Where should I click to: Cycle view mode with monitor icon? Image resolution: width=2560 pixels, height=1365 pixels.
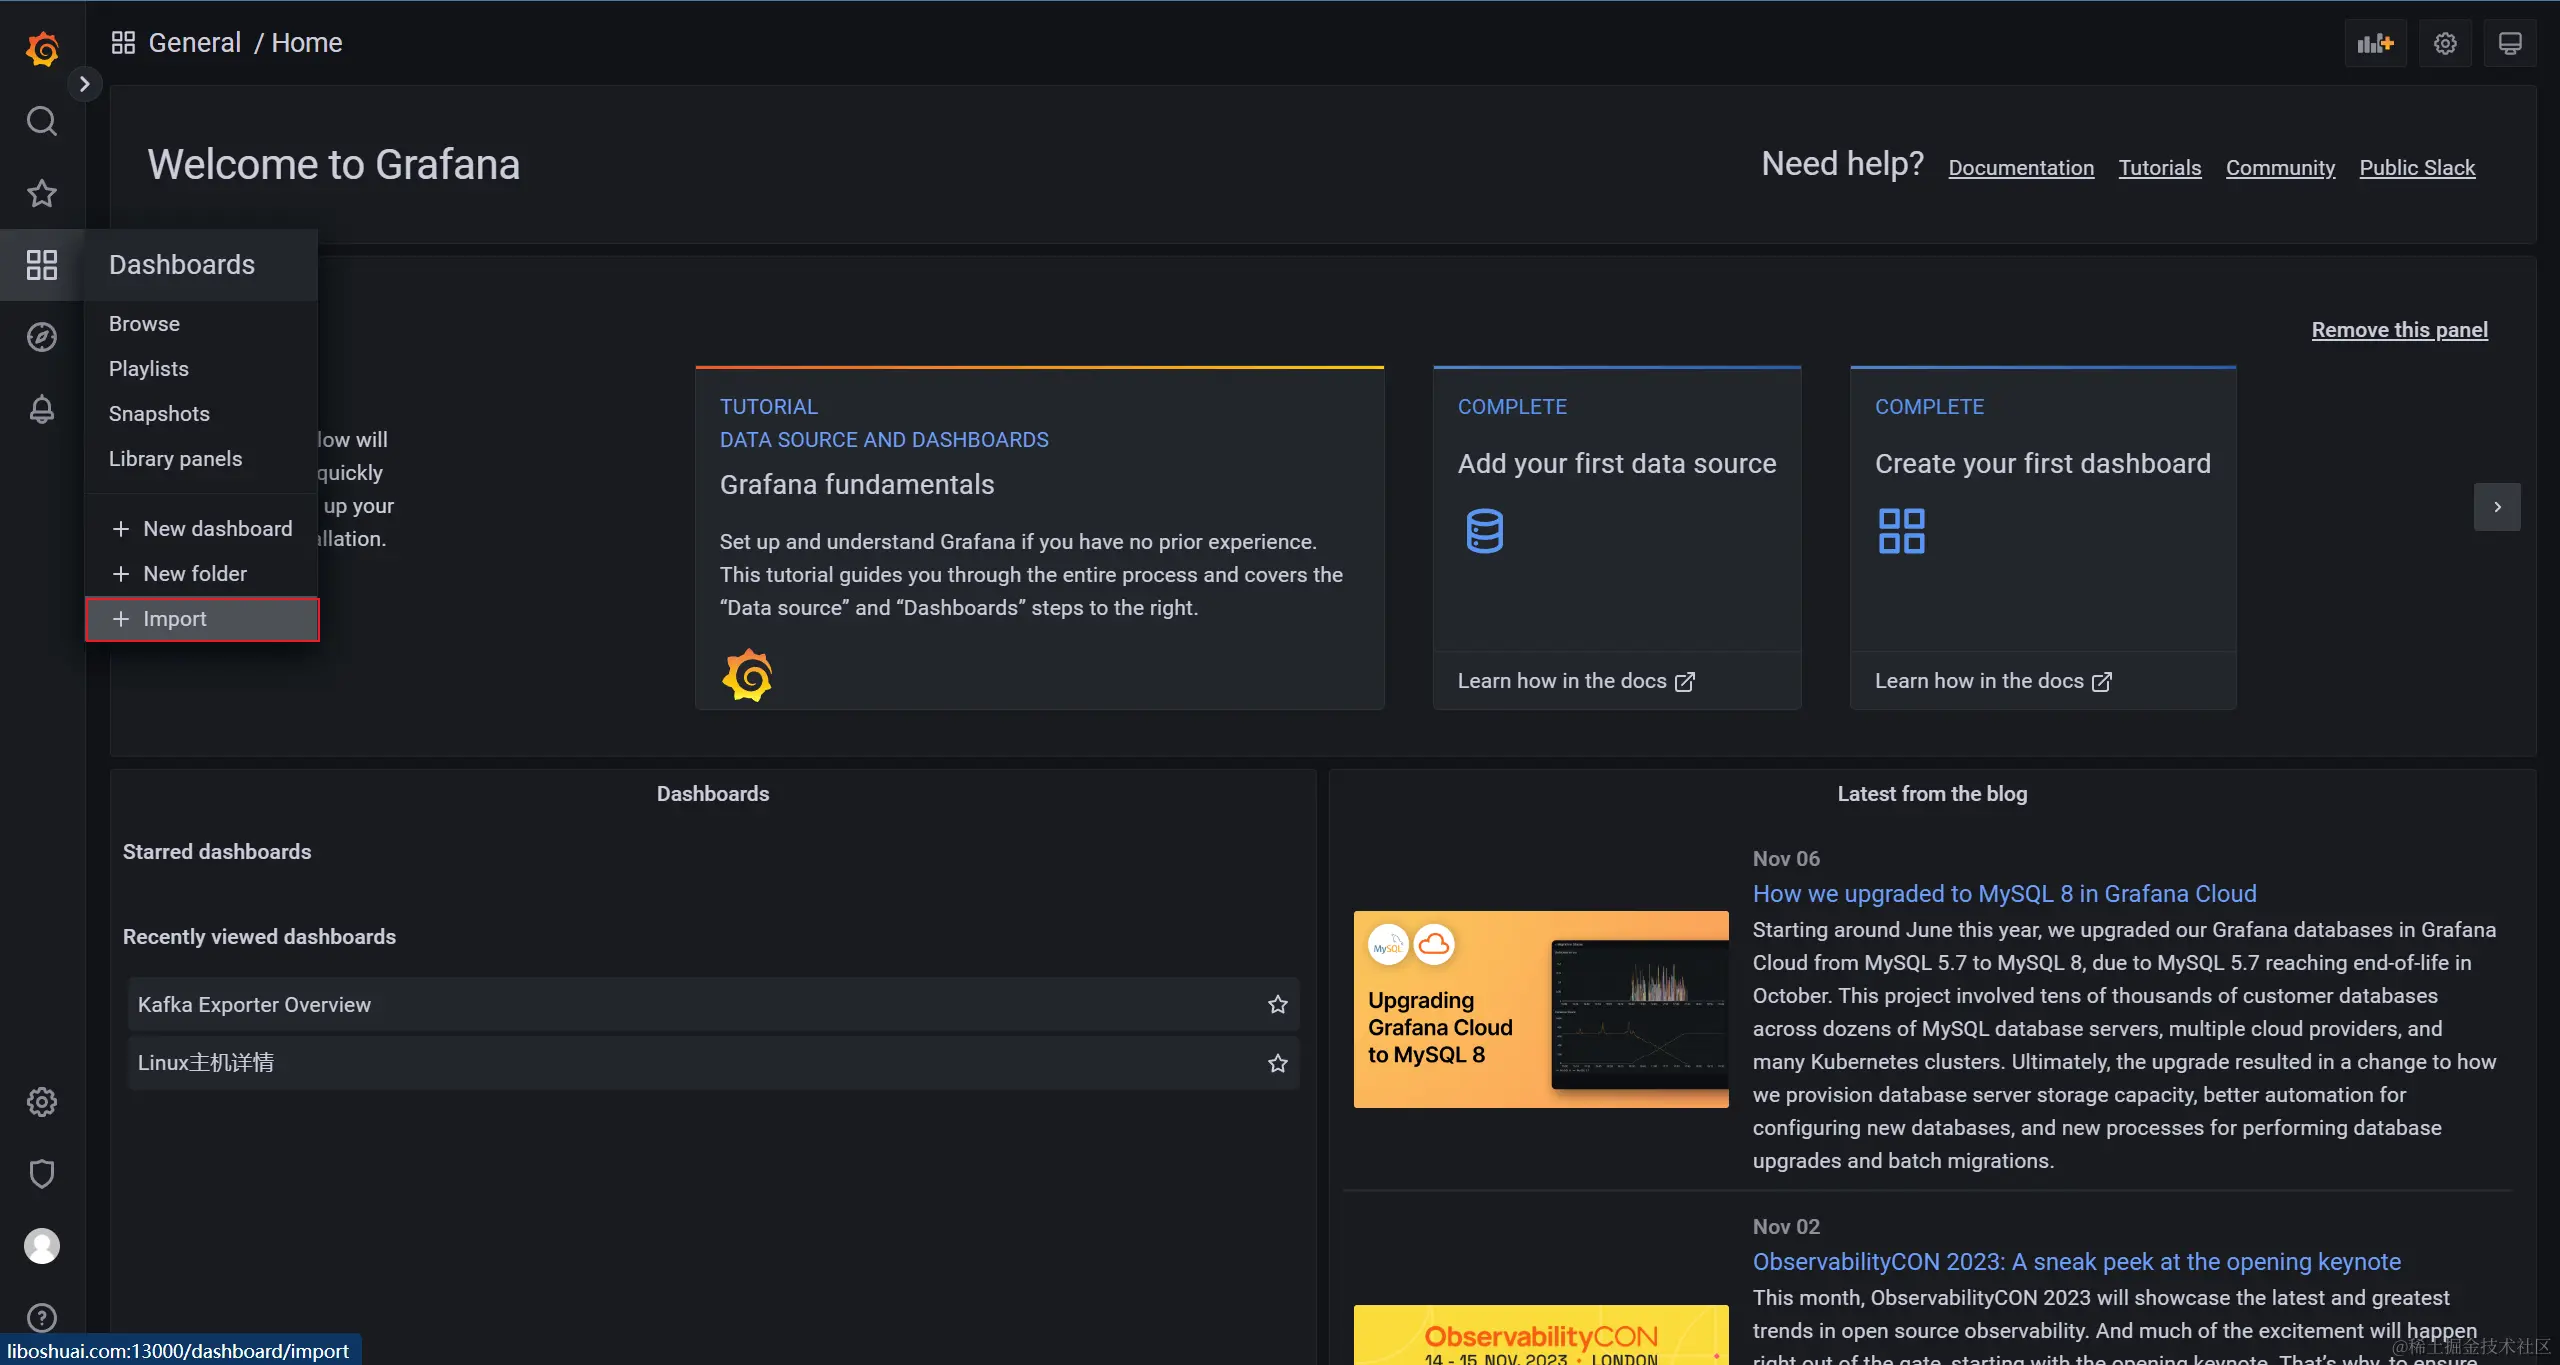[2509, 43]
